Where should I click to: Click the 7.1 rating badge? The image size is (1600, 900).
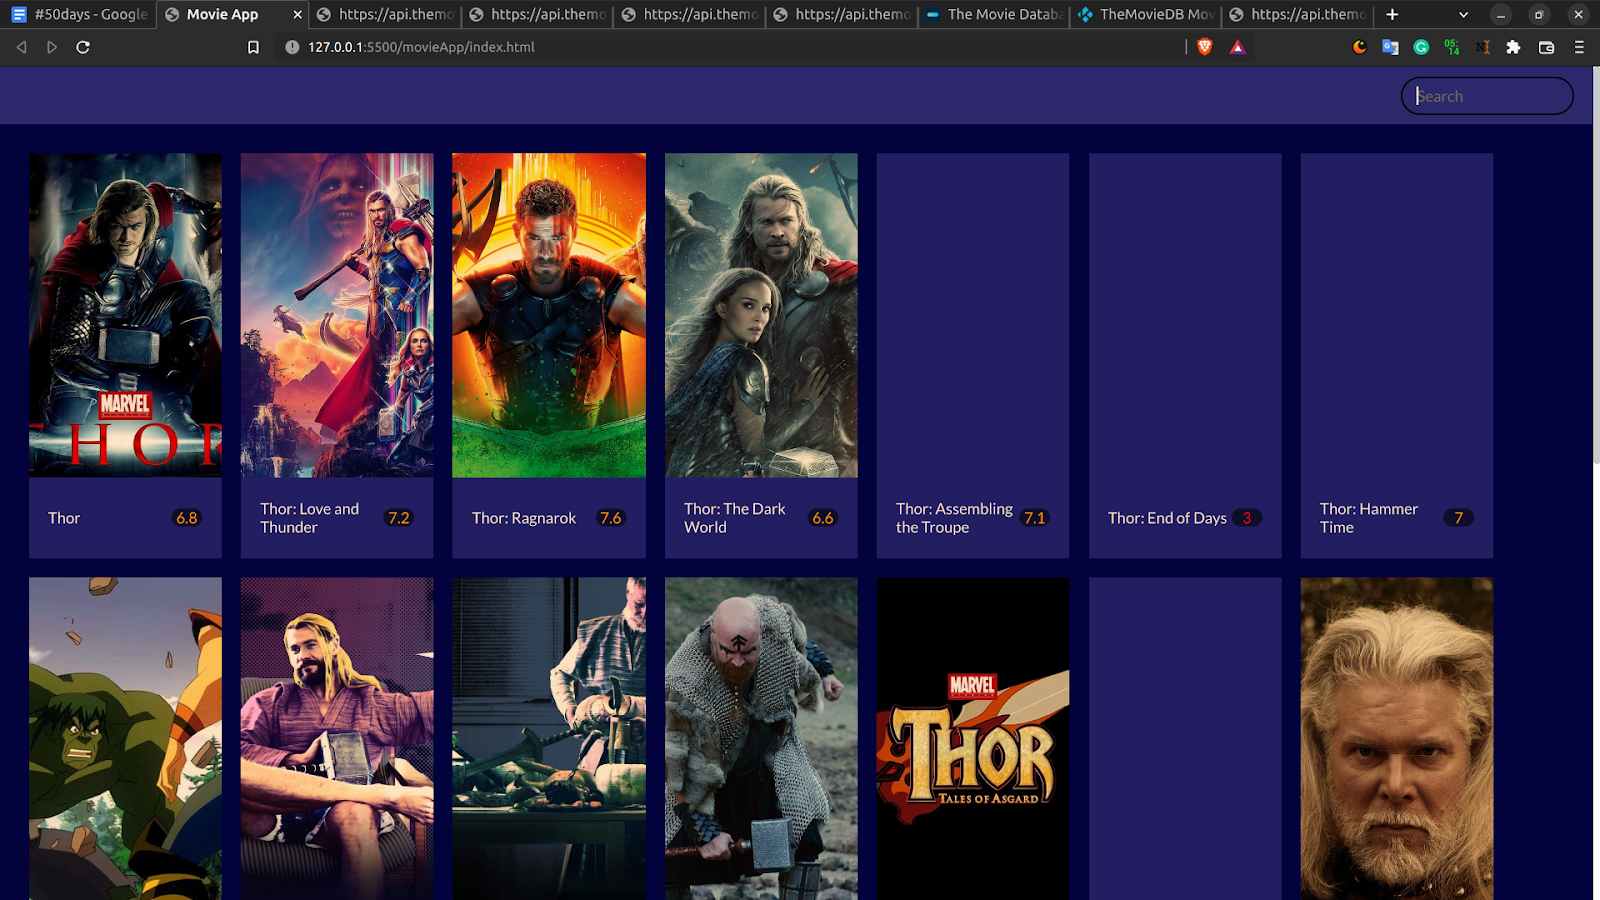pyautogui.click(x=1034, y=518)
